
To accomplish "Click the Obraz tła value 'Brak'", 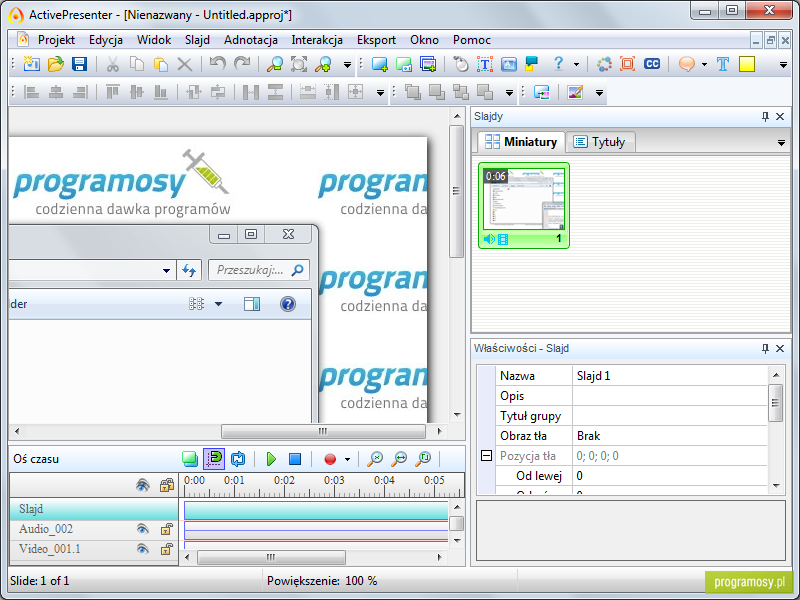I will (670, 436).
